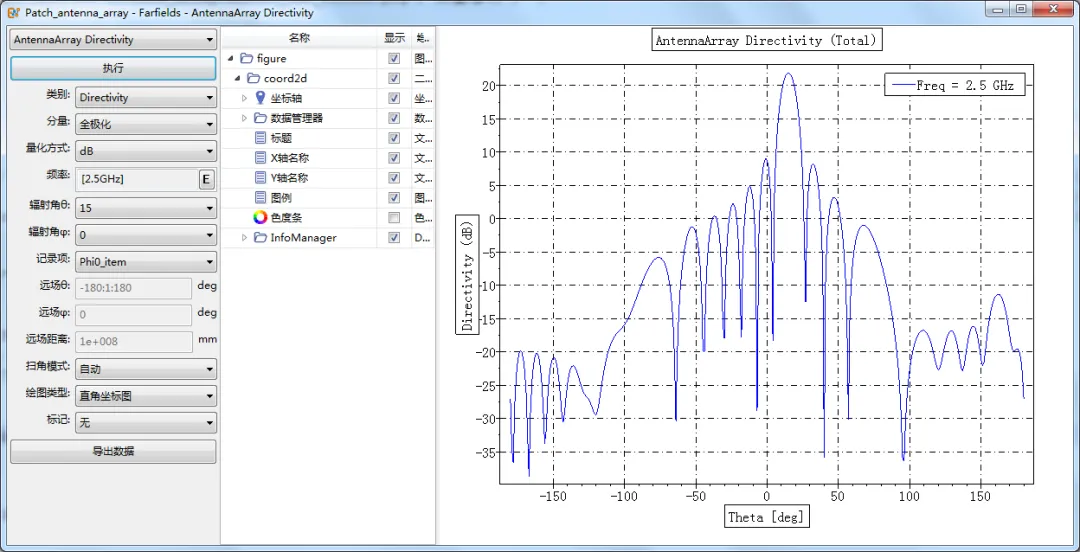
Task: Click the 执行 execute button
Action: 113,68
